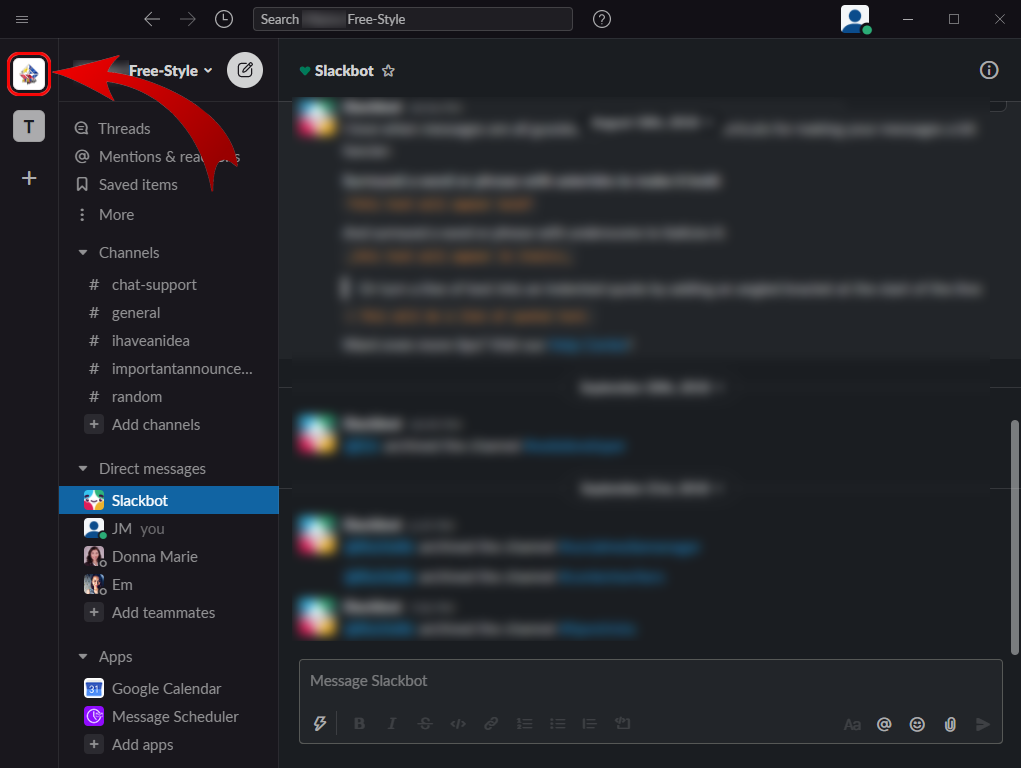Click Add channels

(x=156, y=425)
